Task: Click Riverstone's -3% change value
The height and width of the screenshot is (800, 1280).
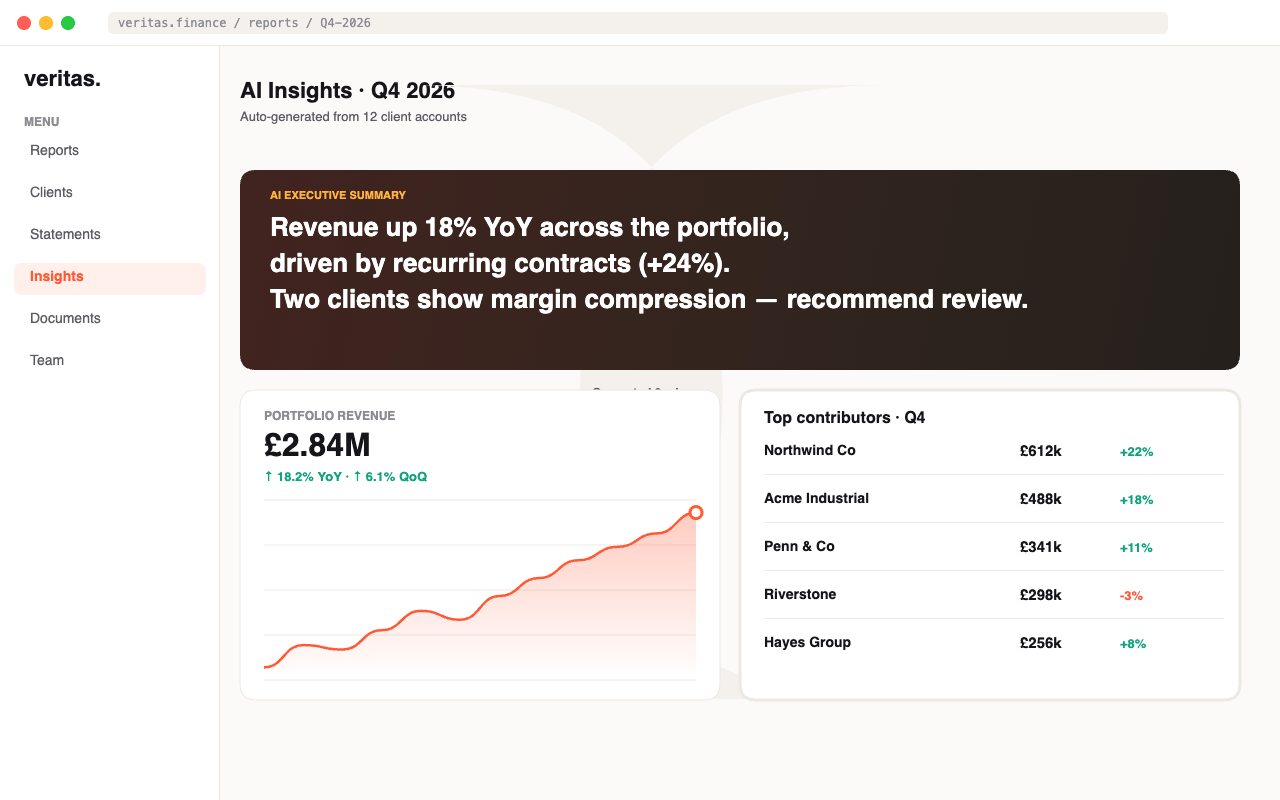Action: coord(1131,596)
